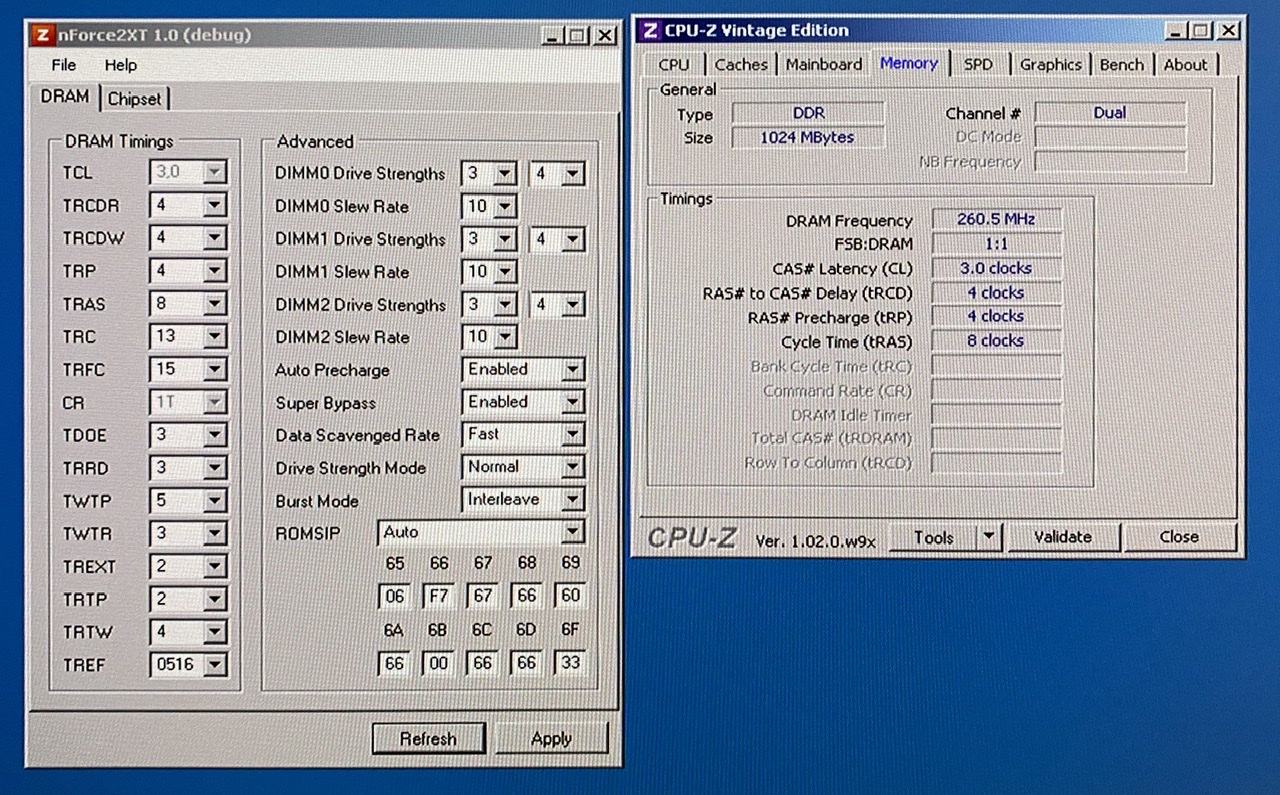The width and height of the screenshot is (1280, 795).
Task: Open the TRTW timing dropdown
Action: pyautogui.click(x=188, y=632)
